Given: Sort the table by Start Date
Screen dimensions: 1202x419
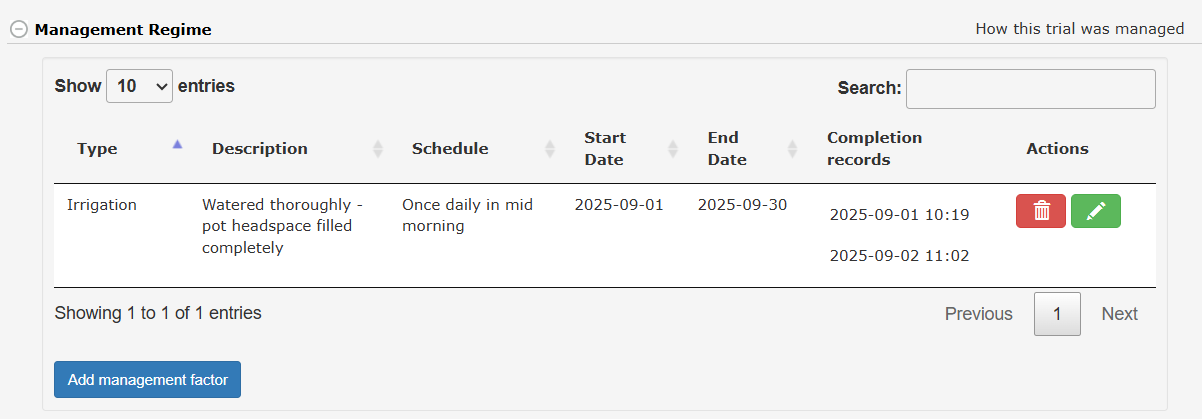Looking at the screenshot, I should (x=605, y=149).
